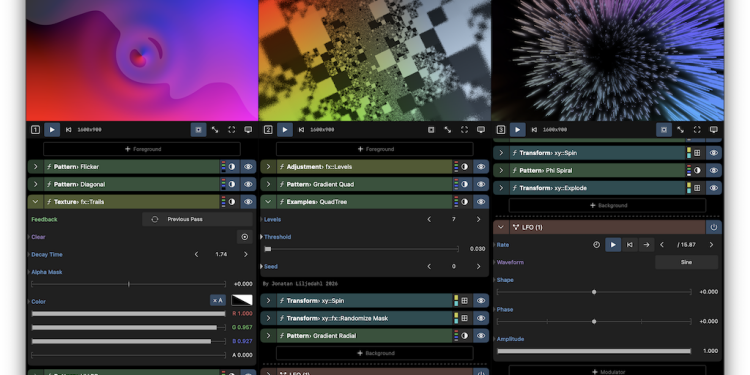The width and height of the screenshot is (750, 375).
Task: Enter fullscreen for viewport 2
Action: pos(464,130)
